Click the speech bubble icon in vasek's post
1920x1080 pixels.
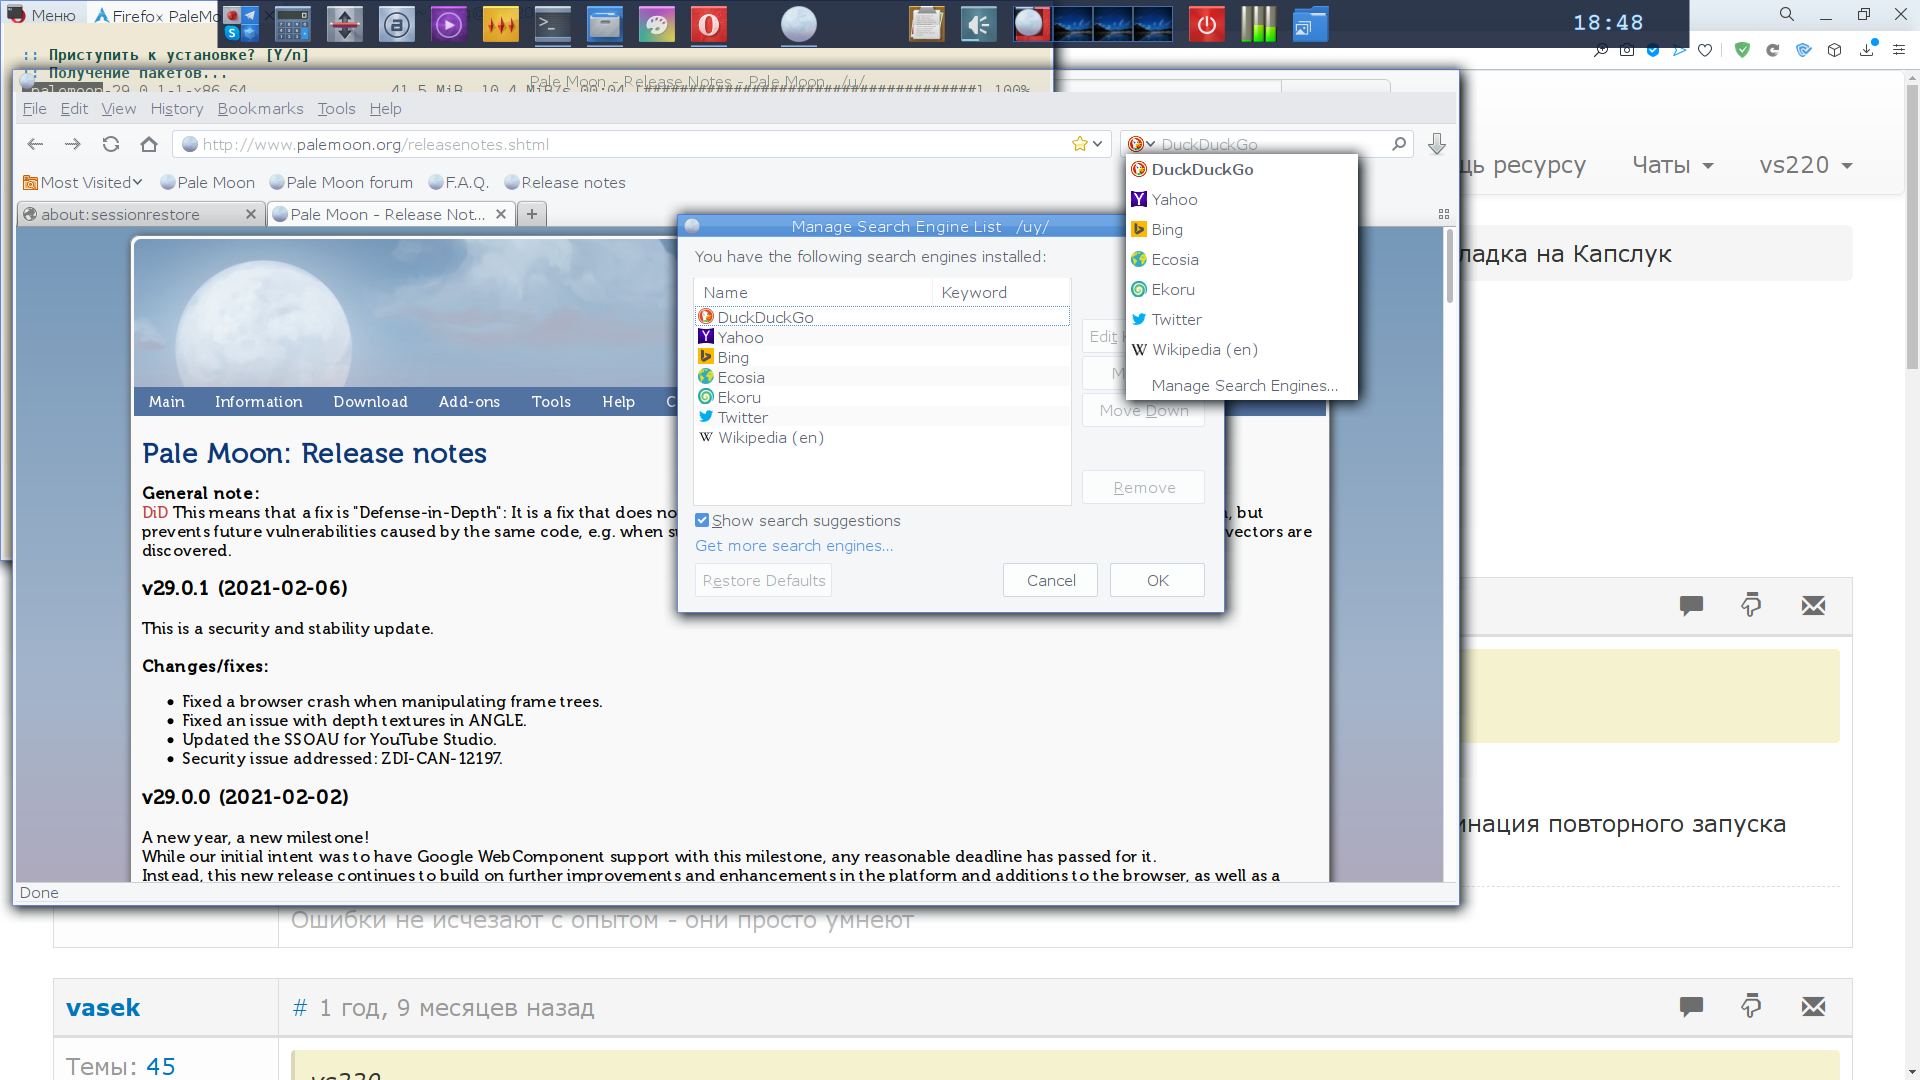(1691, 1006)
